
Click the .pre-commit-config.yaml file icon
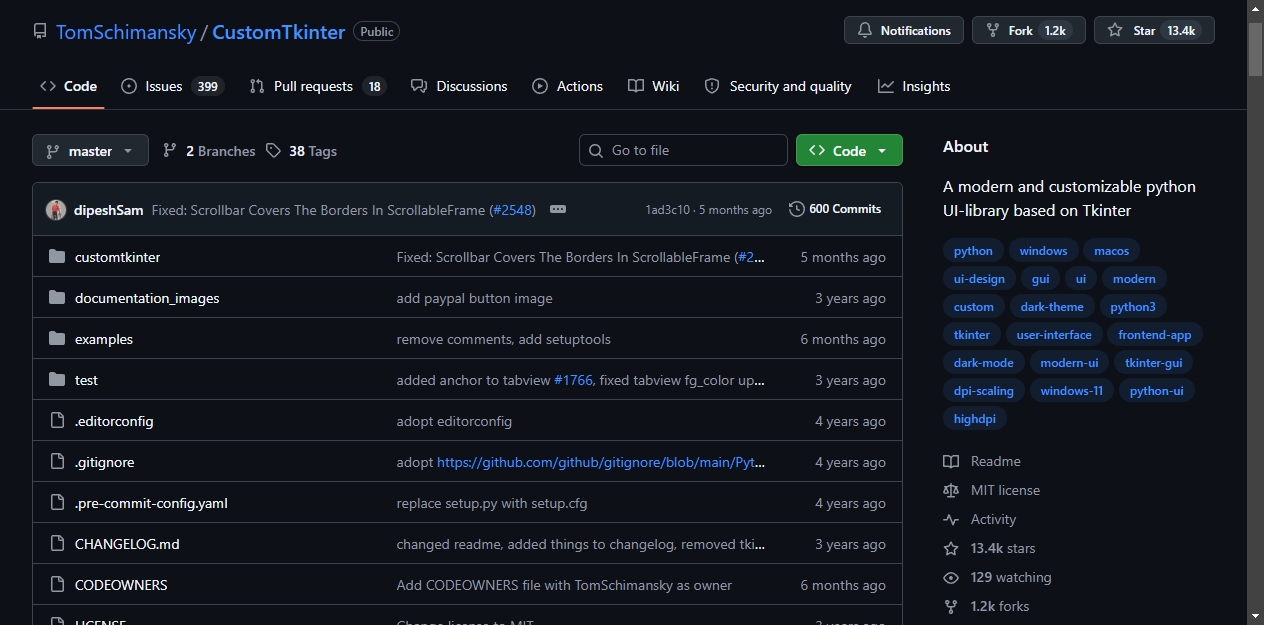tap(57, 503)
